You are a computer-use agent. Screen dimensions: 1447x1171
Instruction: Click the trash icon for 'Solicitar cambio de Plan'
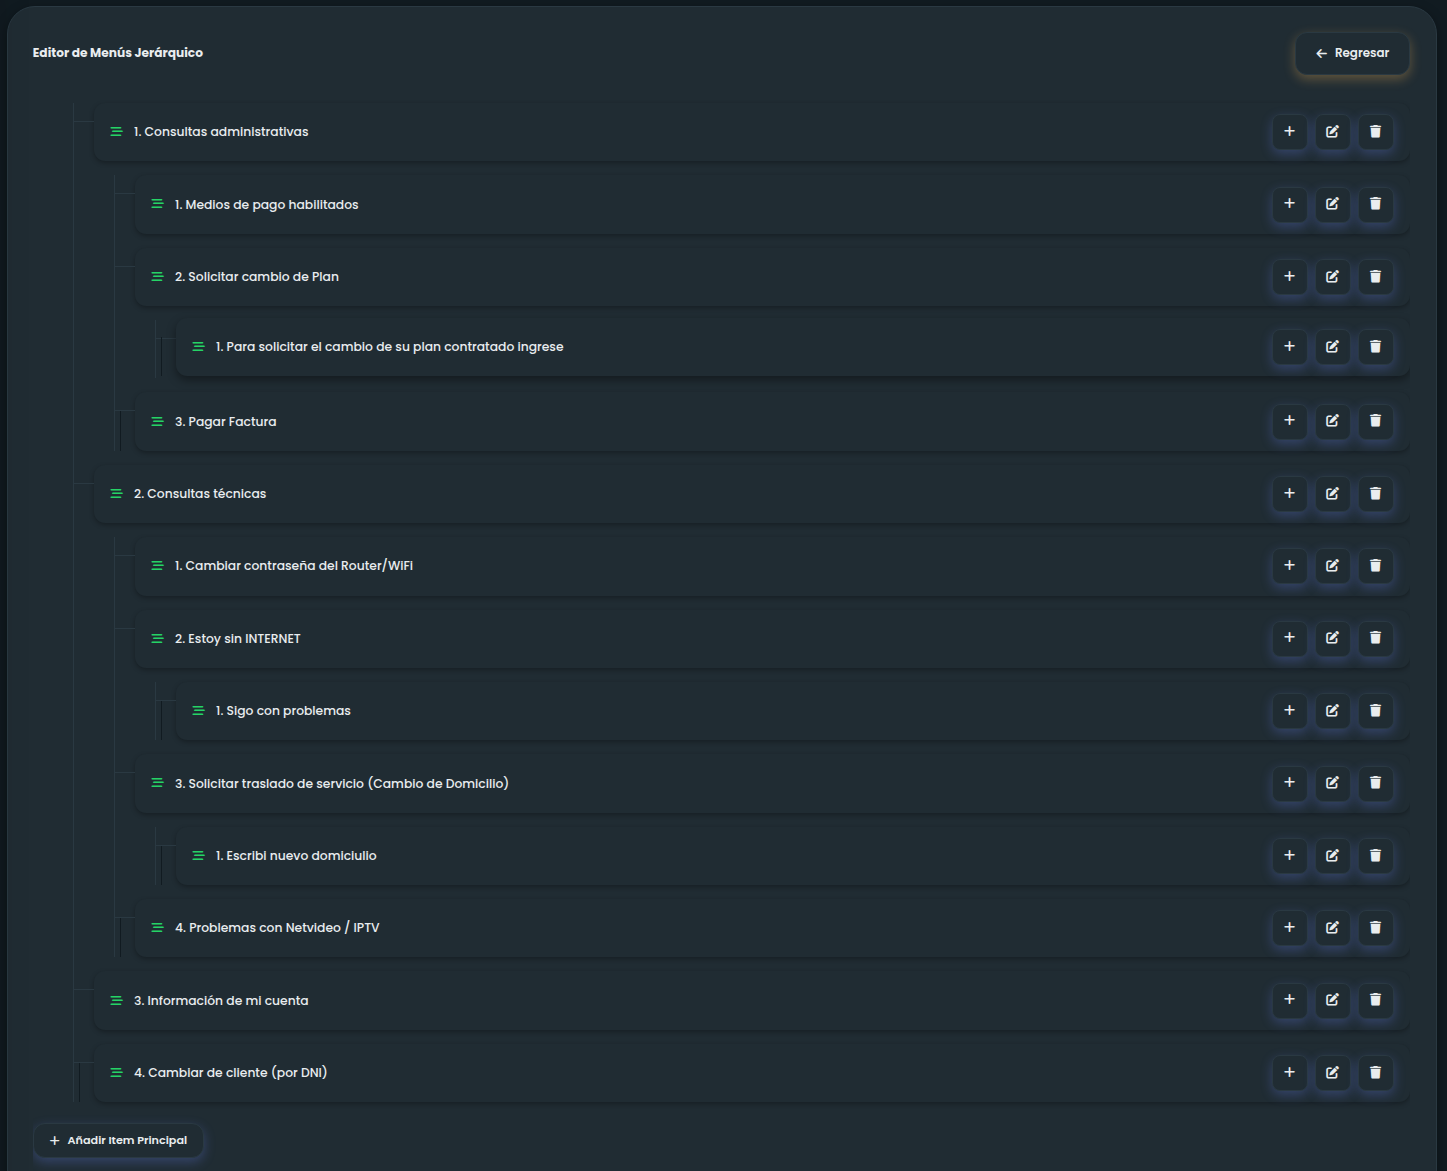[x=1375, y=277]
